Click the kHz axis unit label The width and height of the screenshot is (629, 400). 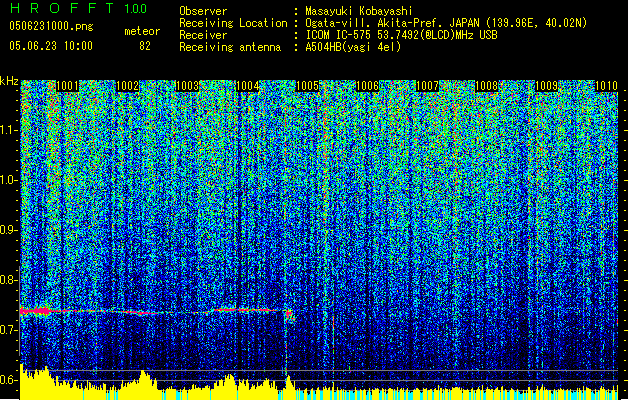click(9, 81)
